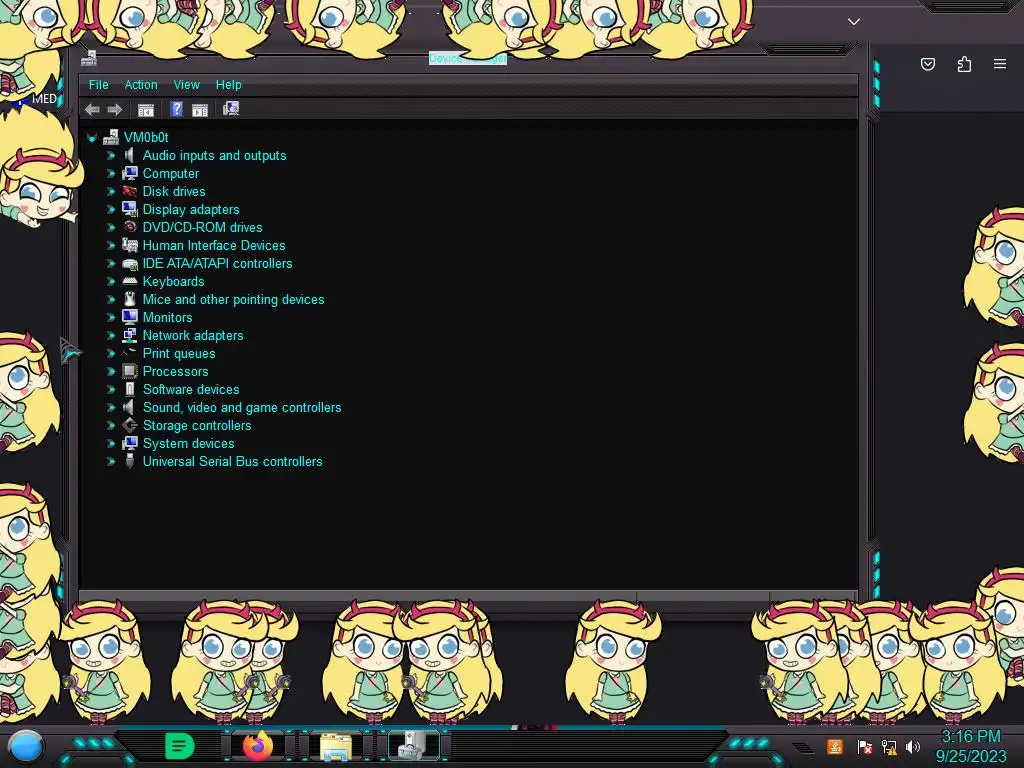Expand the Audio inputs and outputs node
Image resolution: width=1024 pixels, height=768 pixels.
(x=110, y=155)
